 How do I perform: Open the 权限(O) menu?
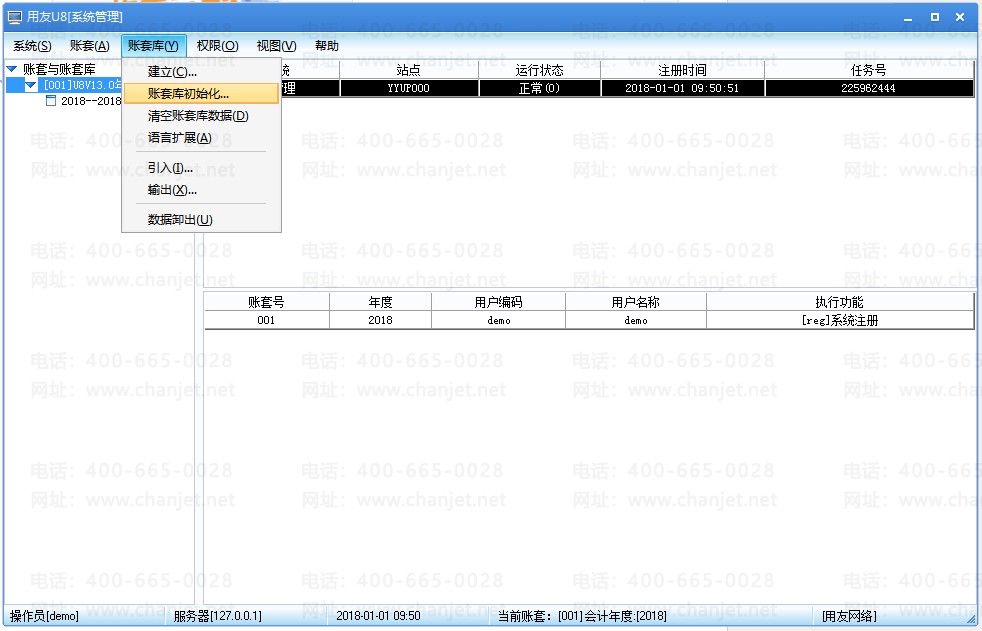click(217, 46)
